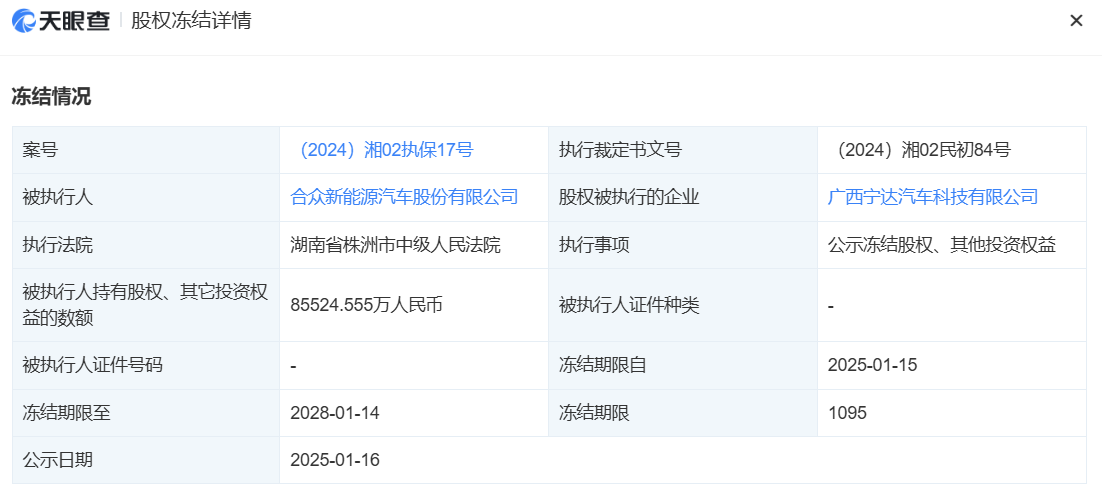Image resolution: width=1102 pixels, height=491 pixels.
Task: Click the court name 湖南省株洲市中级人民法院
Action: pos(395,245)
